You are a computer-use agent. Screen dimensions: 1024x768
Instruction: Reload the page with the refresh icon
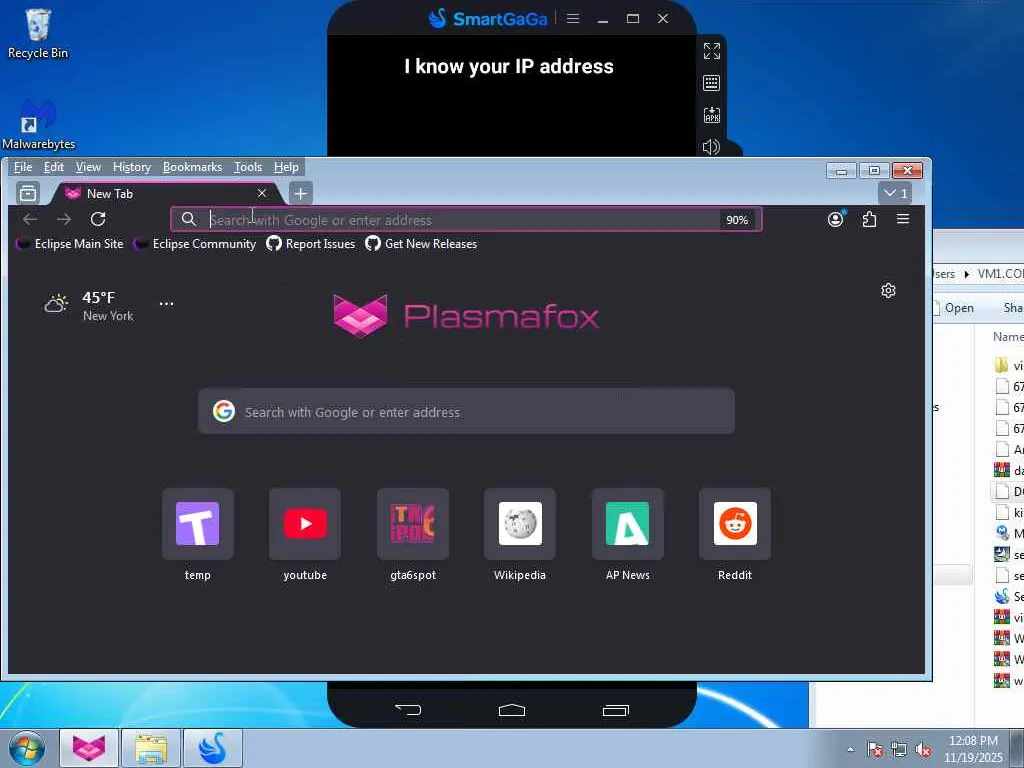click(x=98, y=219)
